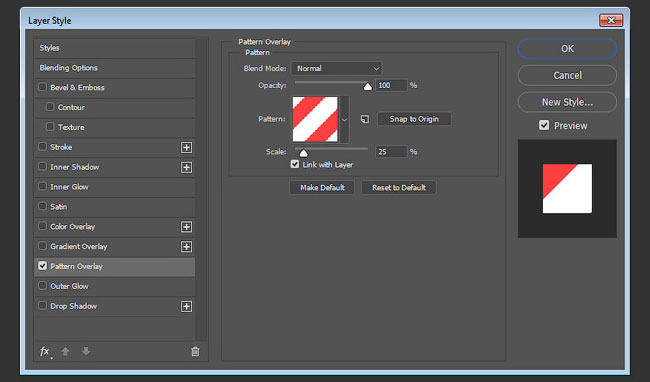Enable the Color Overlay checkbox
The height and width of the screenshot is (382, 650).
coord(42,226)
